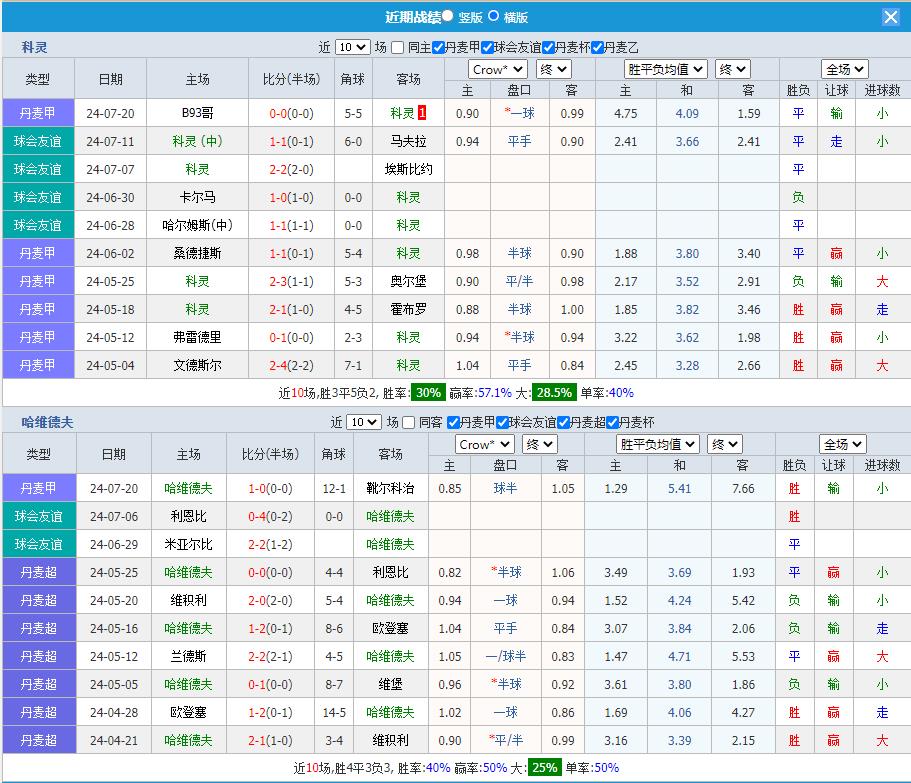
Task: Open match count dropdown in 科灵 section
Action: coord(352,47)
